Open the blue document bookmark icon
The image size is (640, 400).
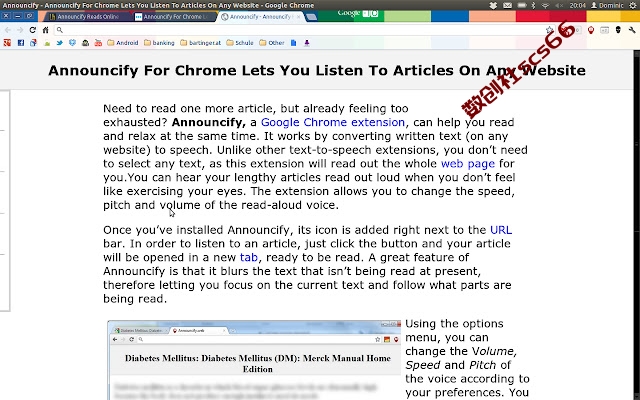click(x=293, y=42)
